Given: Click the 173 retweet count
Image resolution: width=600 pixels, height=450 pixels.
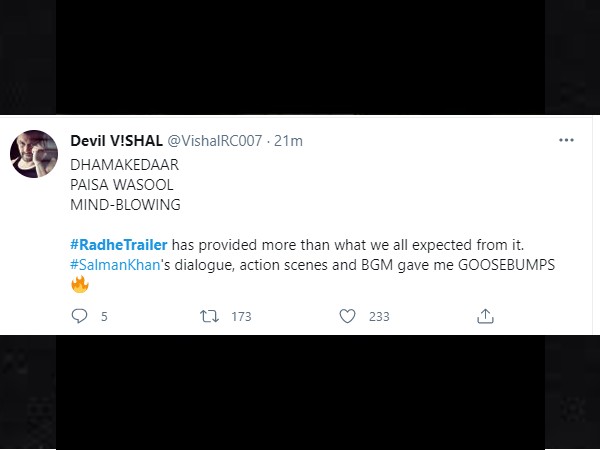Looking at the screenshot, I should [241, 316].
